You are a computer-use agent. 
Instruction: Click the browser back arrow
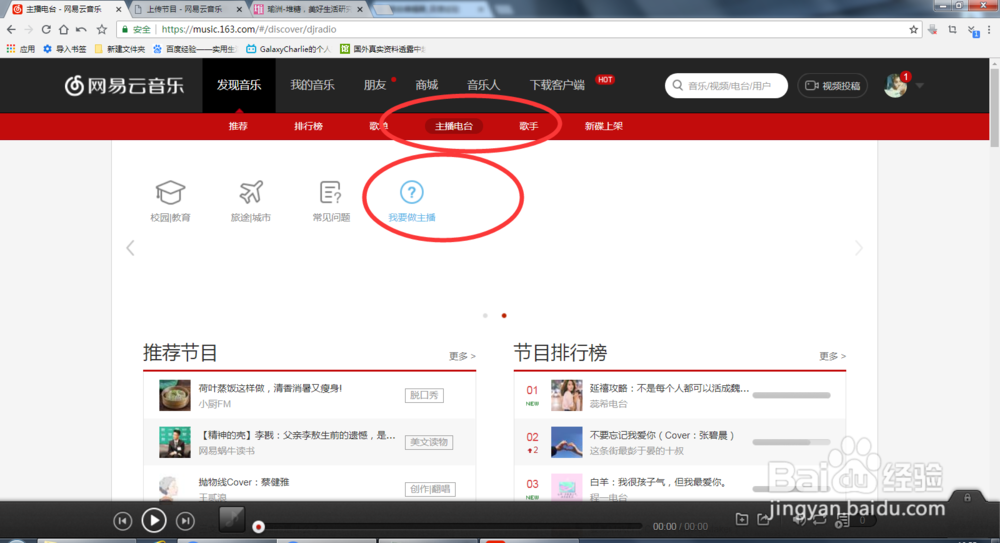point(11,29)
